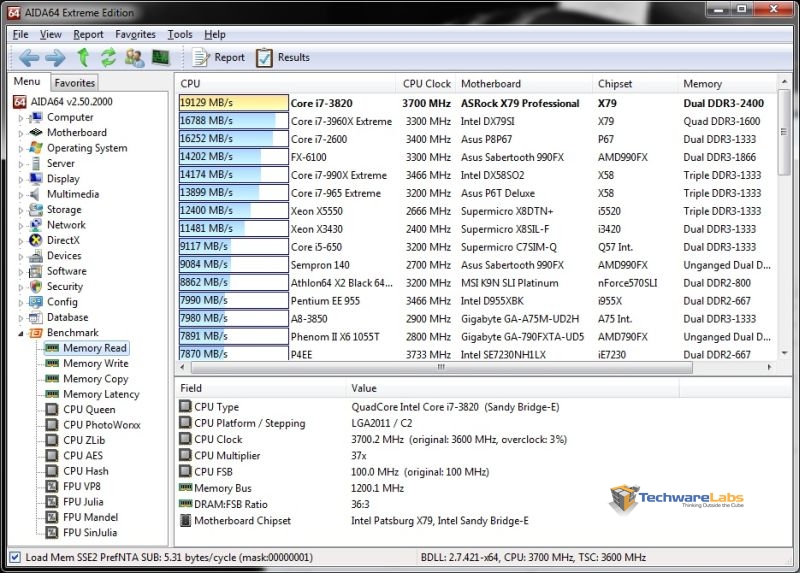Select Memory Latency benchmark
Viewport: 800px width, 573px height.
[101, 394]
